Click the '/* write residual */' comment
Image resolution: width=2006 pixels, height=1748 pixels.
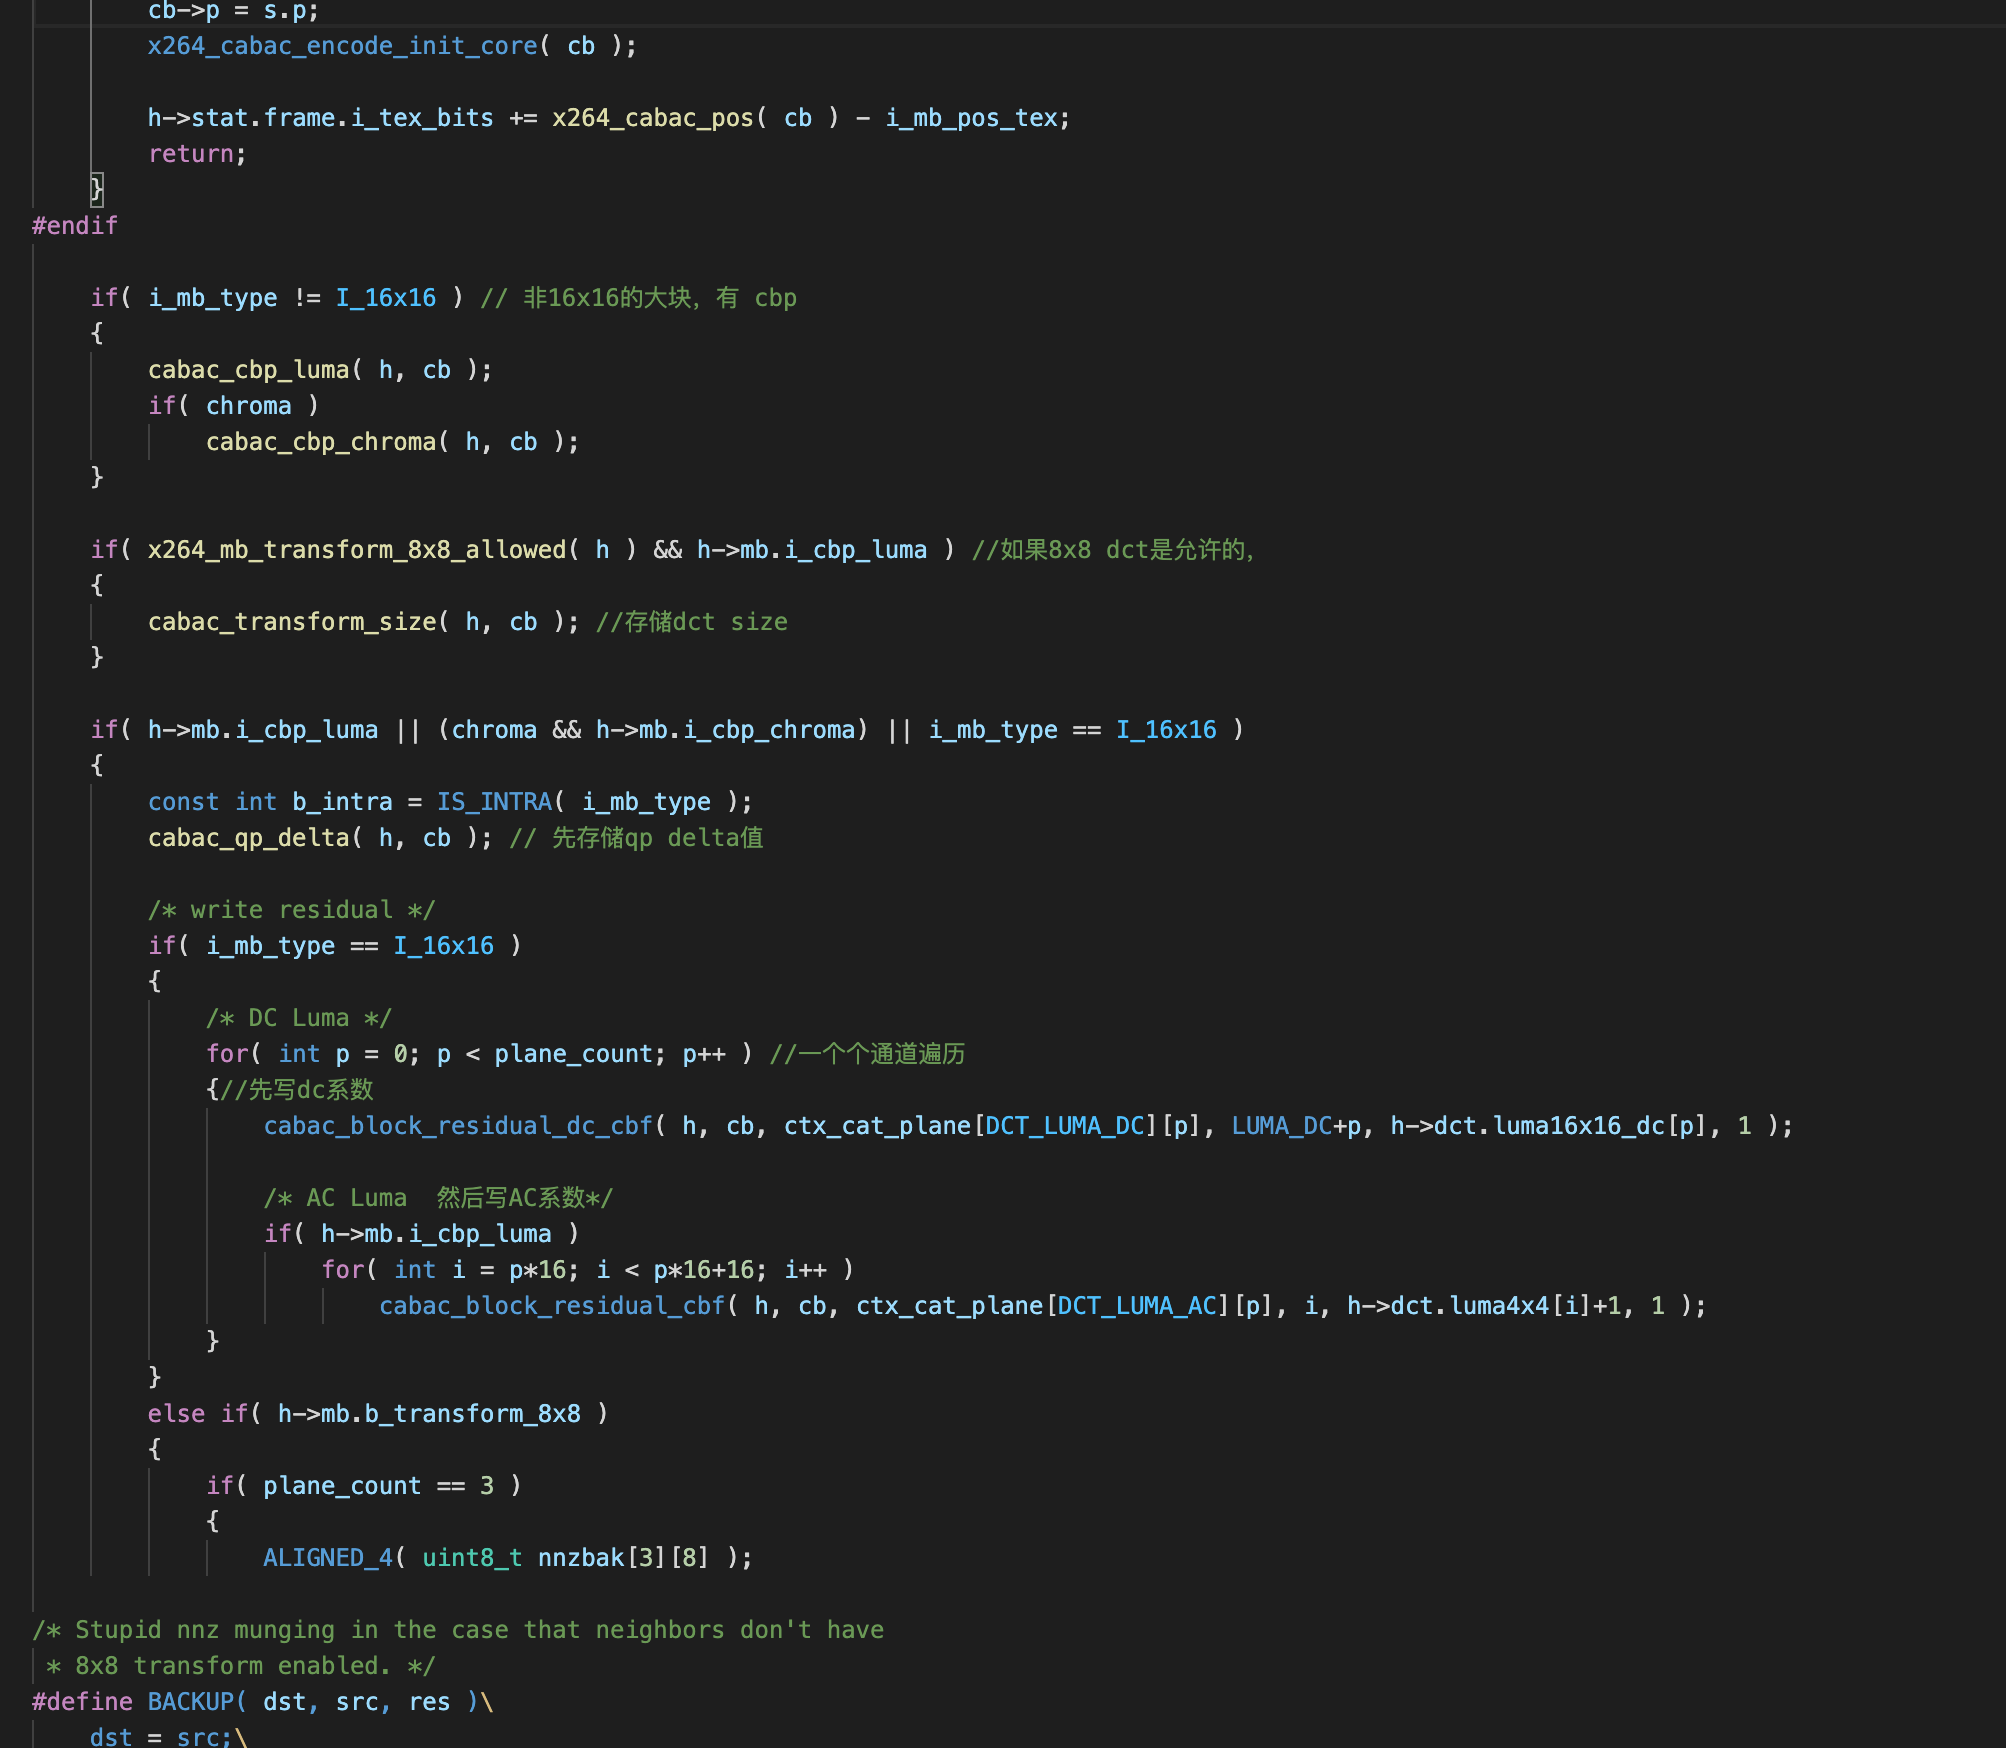click(x=292, y=910)
